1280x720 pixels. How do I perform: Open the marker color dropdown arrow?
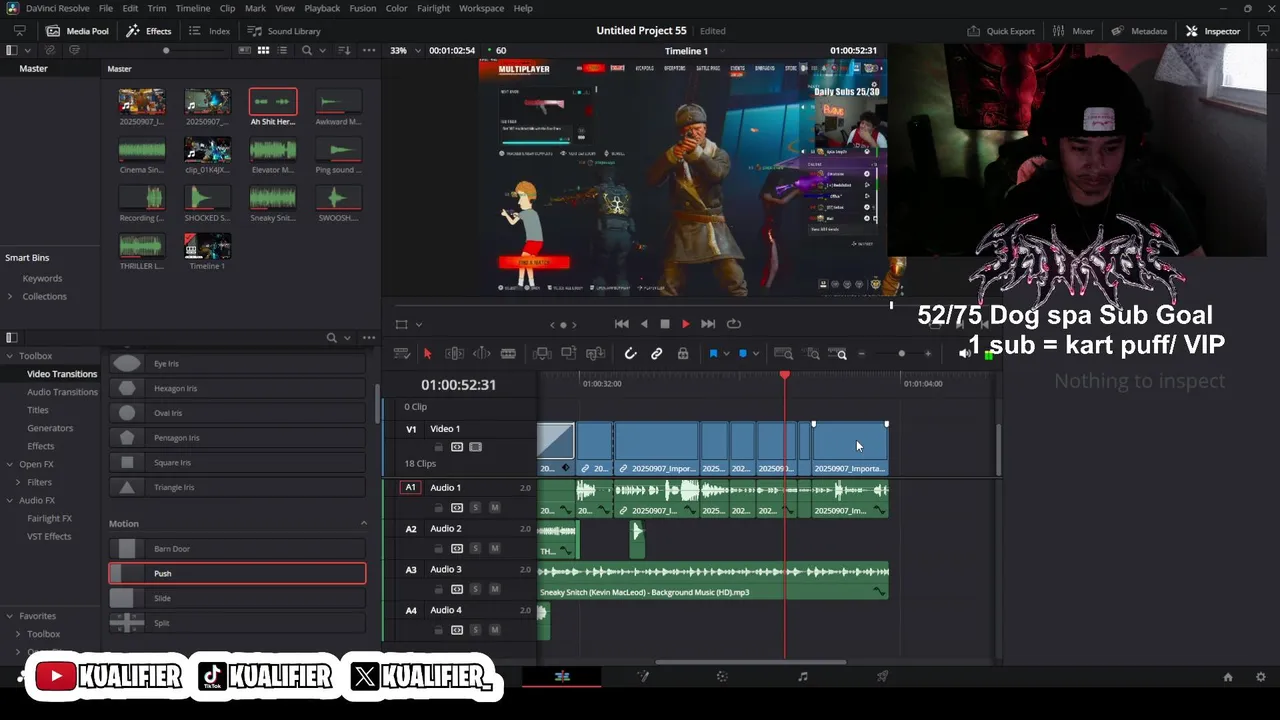coord(756,354)
